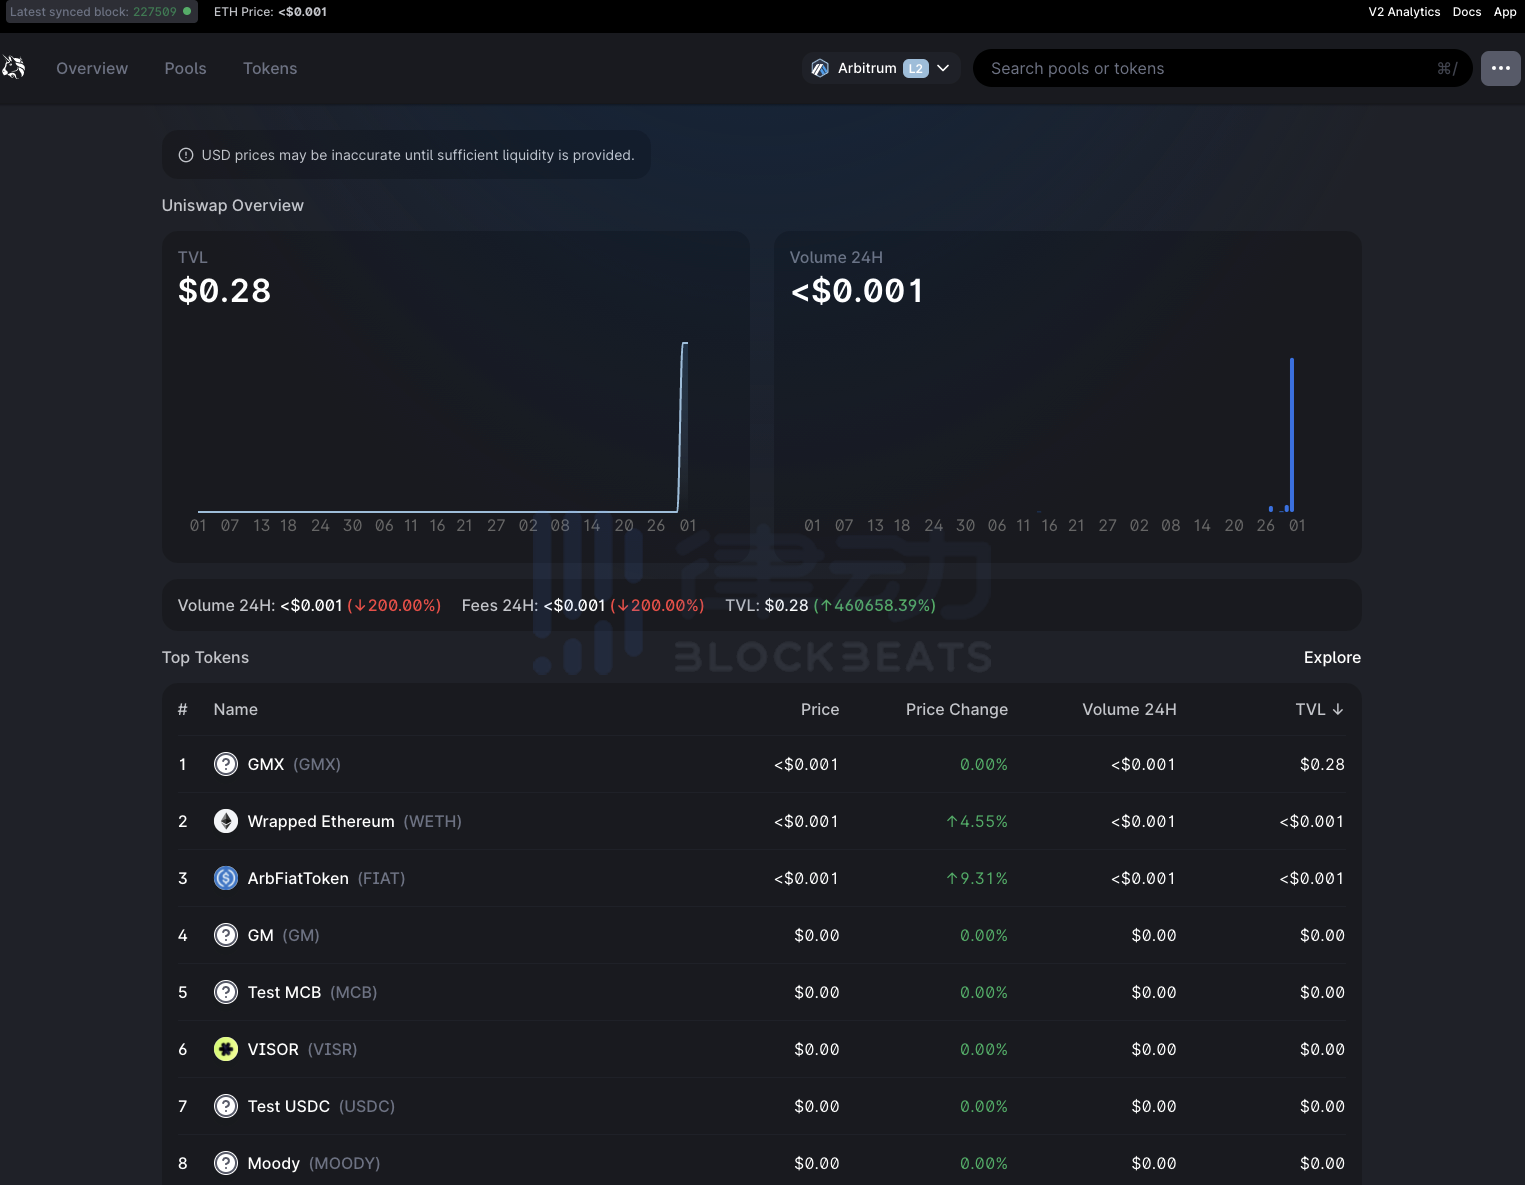This screenshot has width=1525, height=1185.
Task: Click the Test USDC token icon
Action: [226, 1106]
